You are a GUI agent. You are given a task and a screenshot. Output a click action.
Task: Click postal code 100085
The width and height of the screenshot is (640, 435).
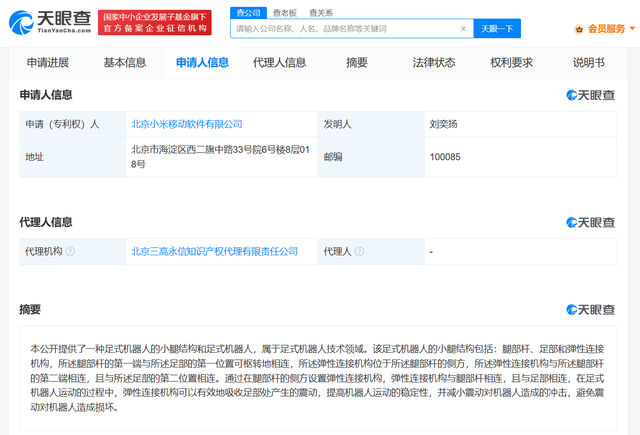coord(445,157)
